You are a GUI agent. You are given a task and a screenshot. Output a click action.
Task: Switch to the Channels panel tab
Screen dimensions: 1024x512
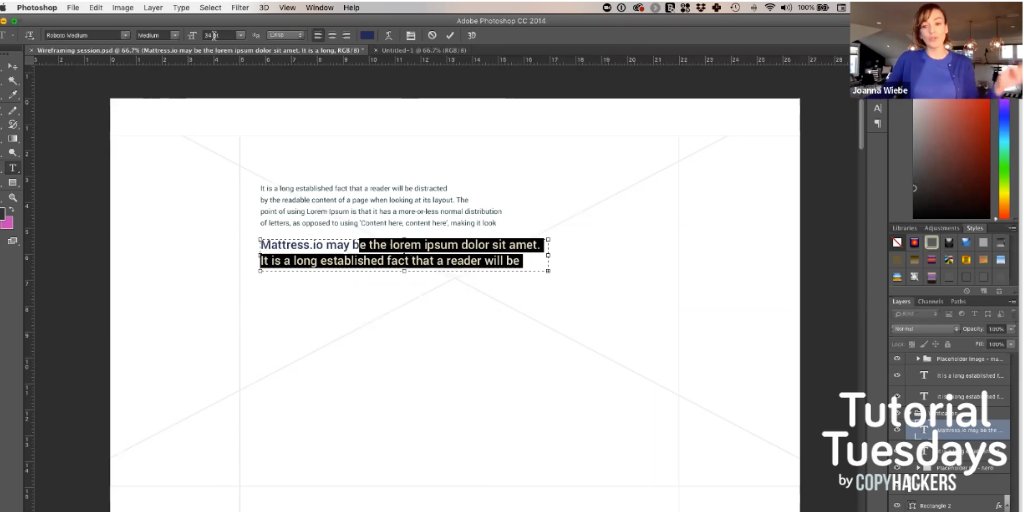coord(930,302)
